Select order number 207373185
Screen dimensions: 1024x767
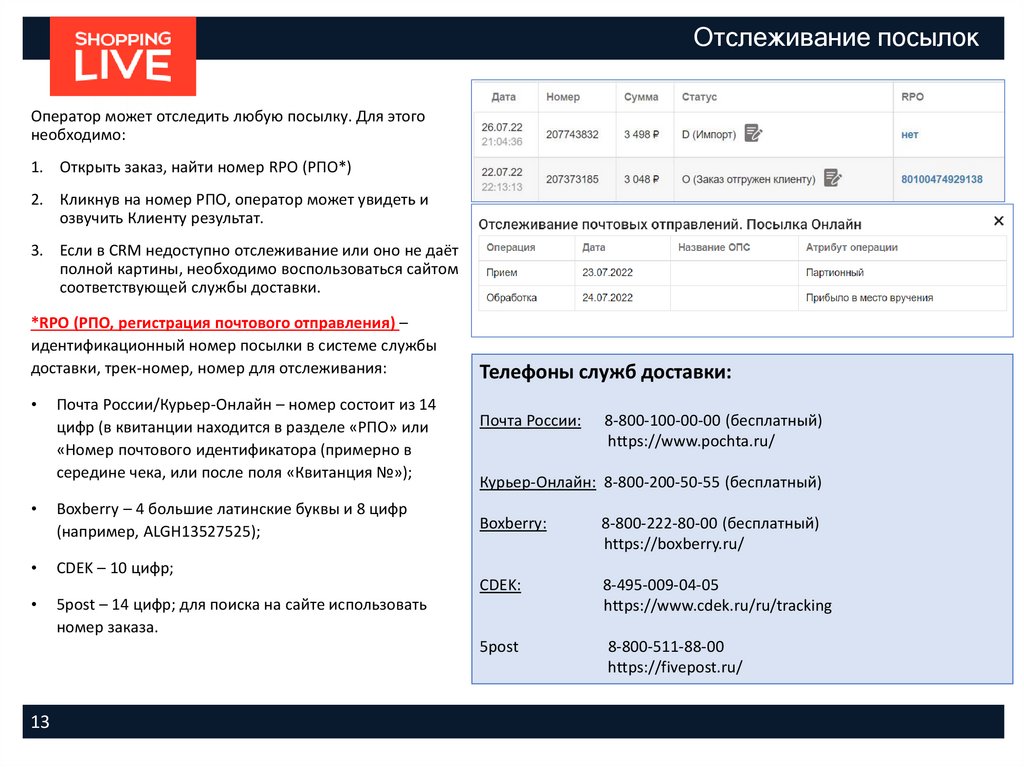[572, 179]
